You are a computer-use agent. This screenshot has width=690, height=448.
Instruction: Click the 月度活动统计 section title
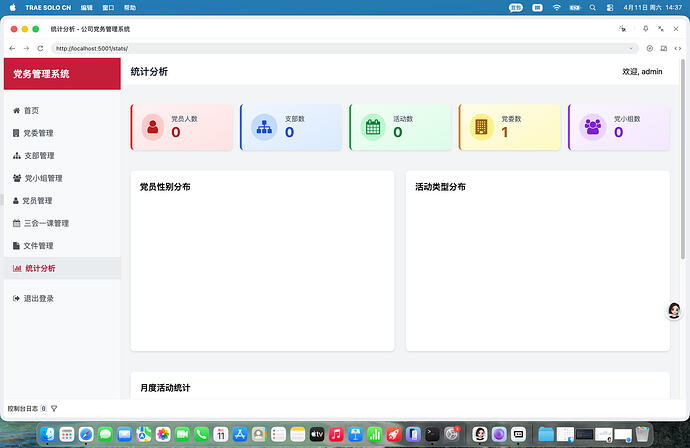pyautogui.click(x=165, y=388)
